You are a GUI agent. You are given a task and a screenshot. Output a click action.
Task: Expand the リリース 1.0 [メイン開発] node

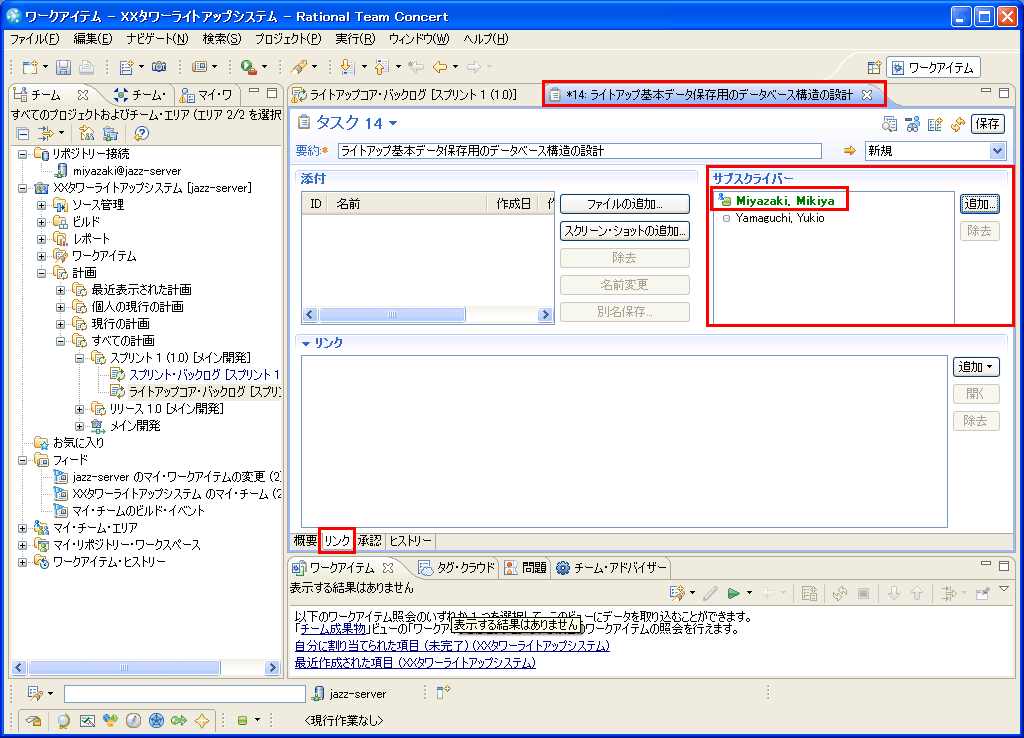click(x=79, y=409)
